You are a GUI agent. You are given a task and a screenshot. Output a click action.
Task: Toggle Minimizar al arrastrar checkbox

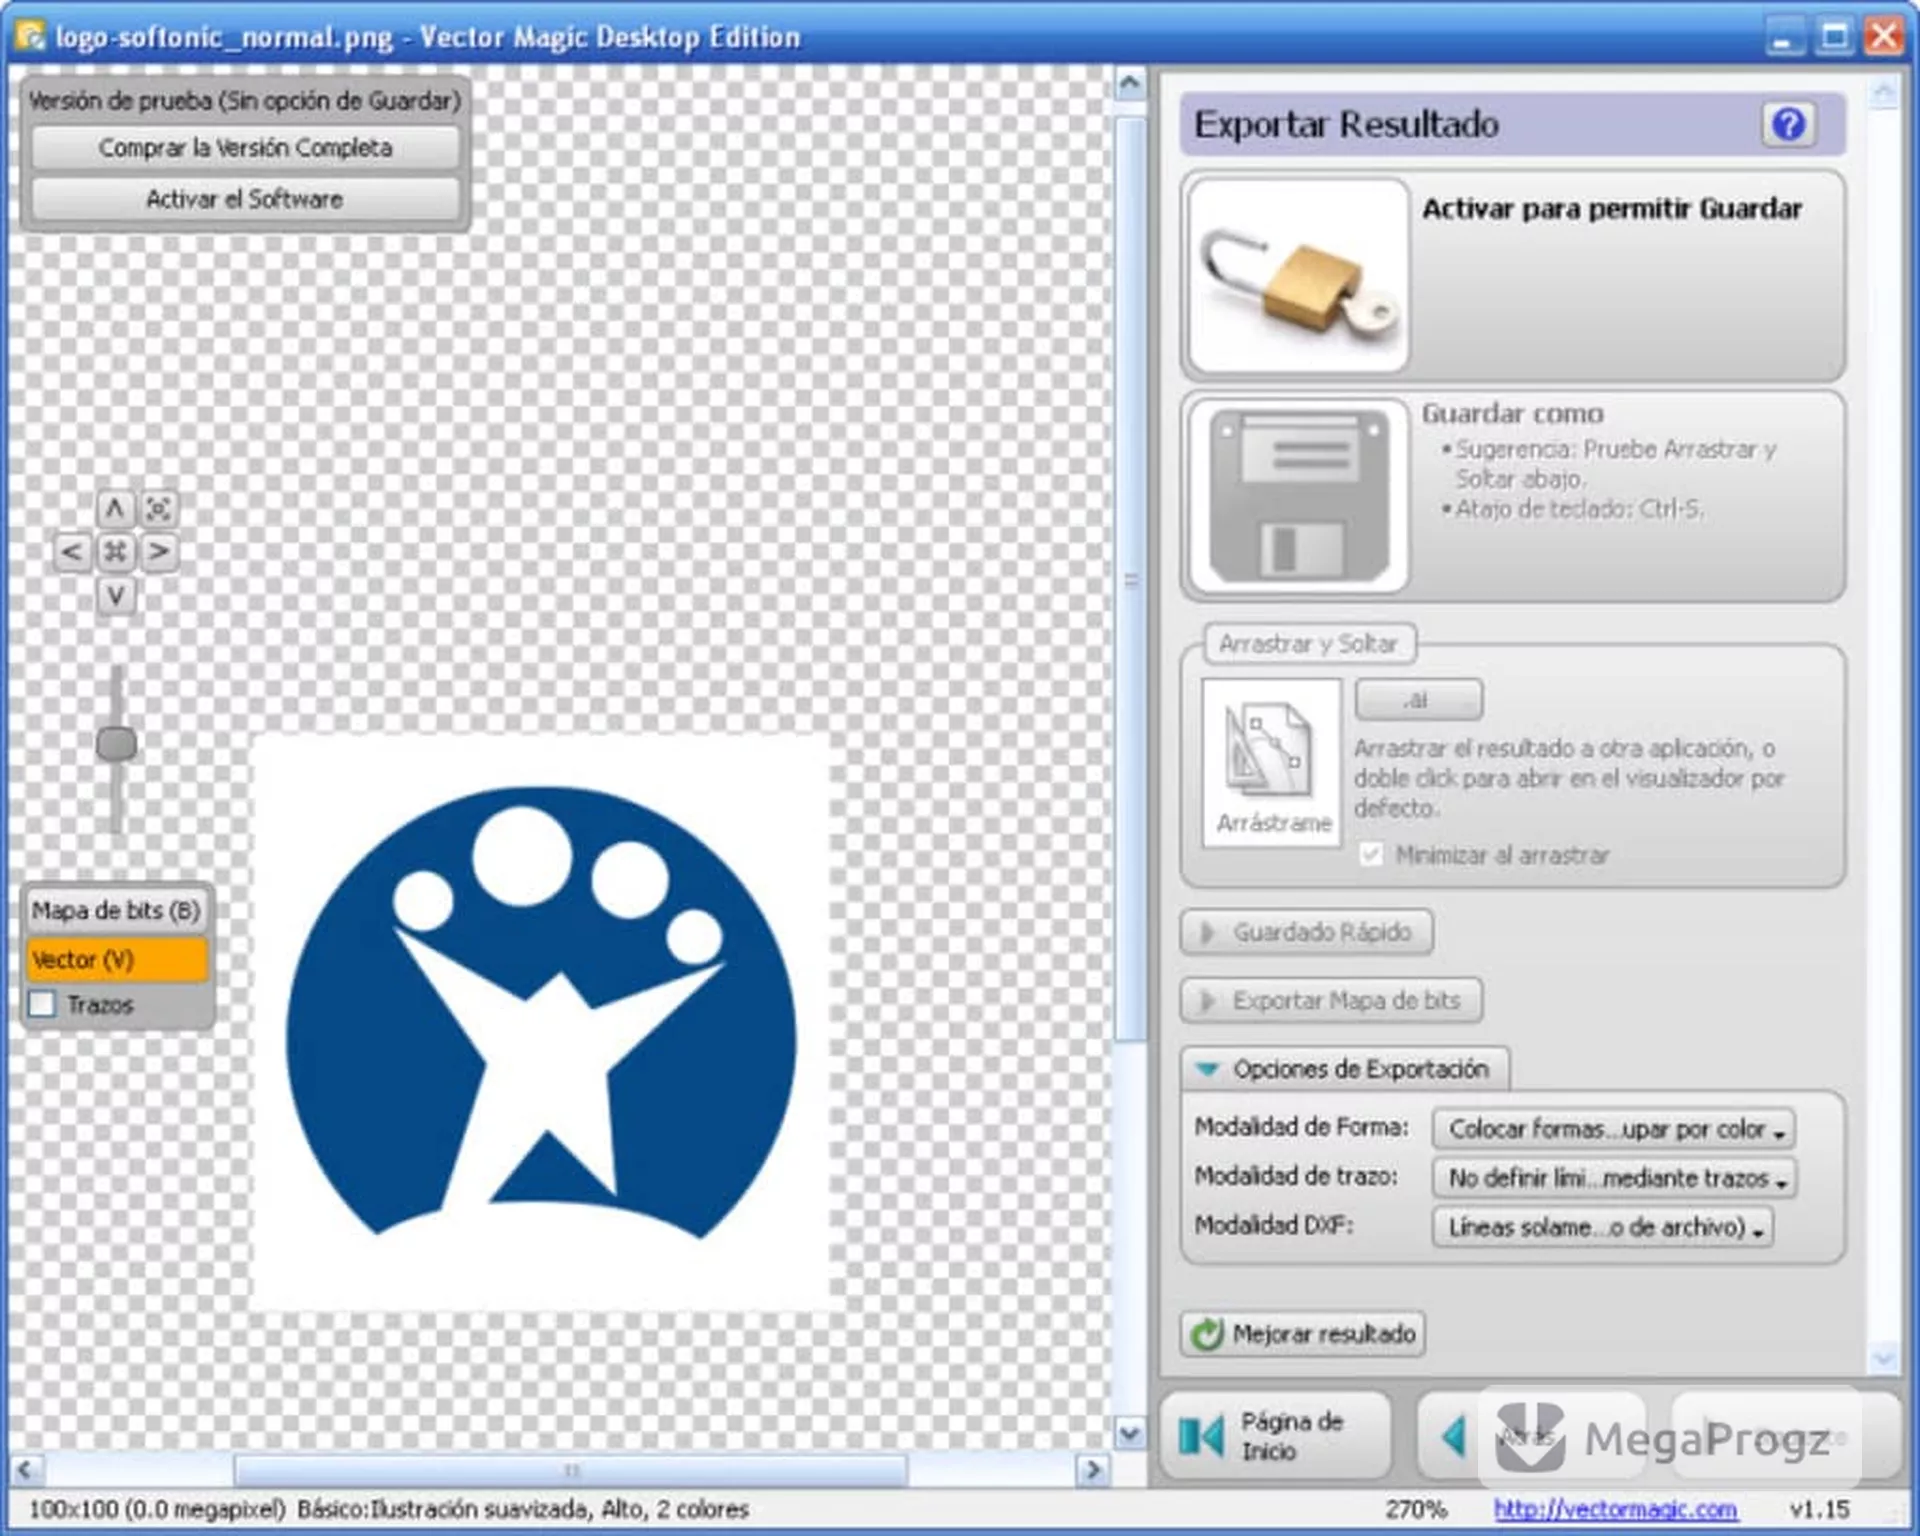click(x=1371, y=855)
